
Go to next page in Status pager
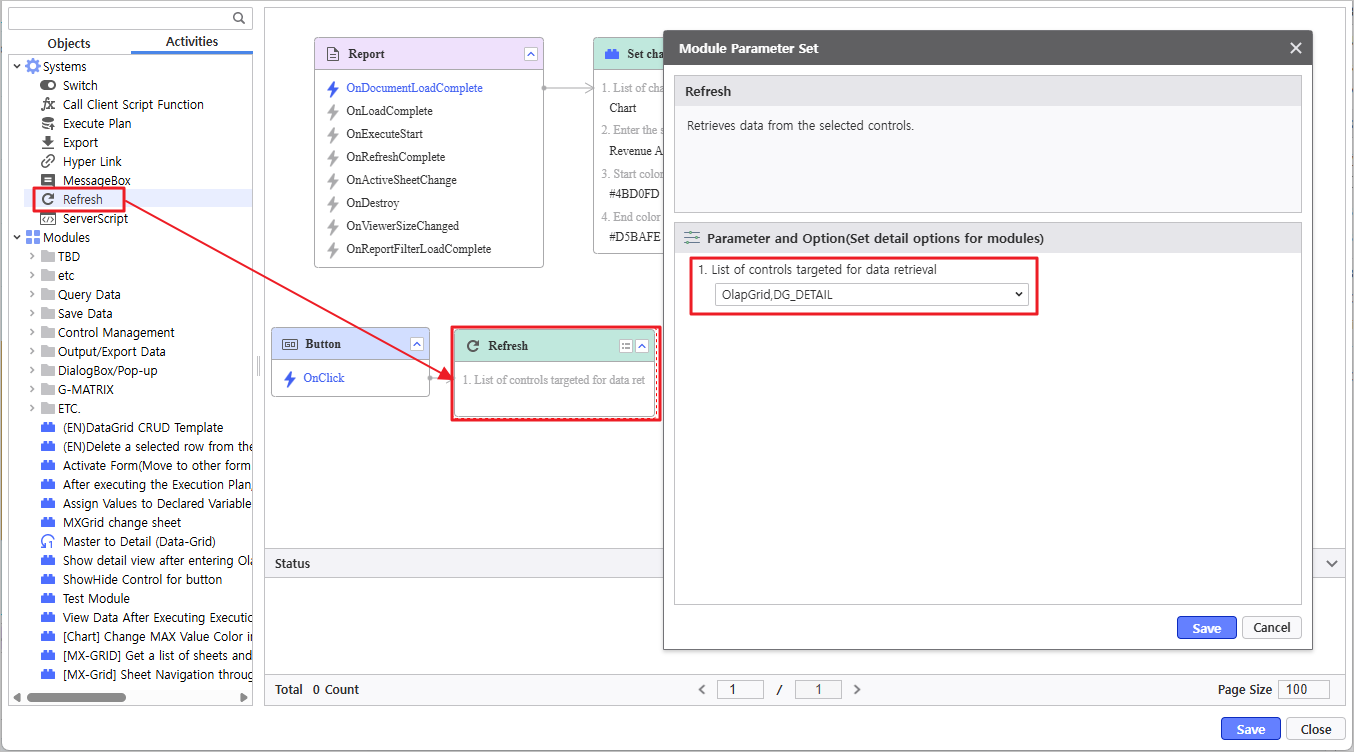tap(857, 689)
